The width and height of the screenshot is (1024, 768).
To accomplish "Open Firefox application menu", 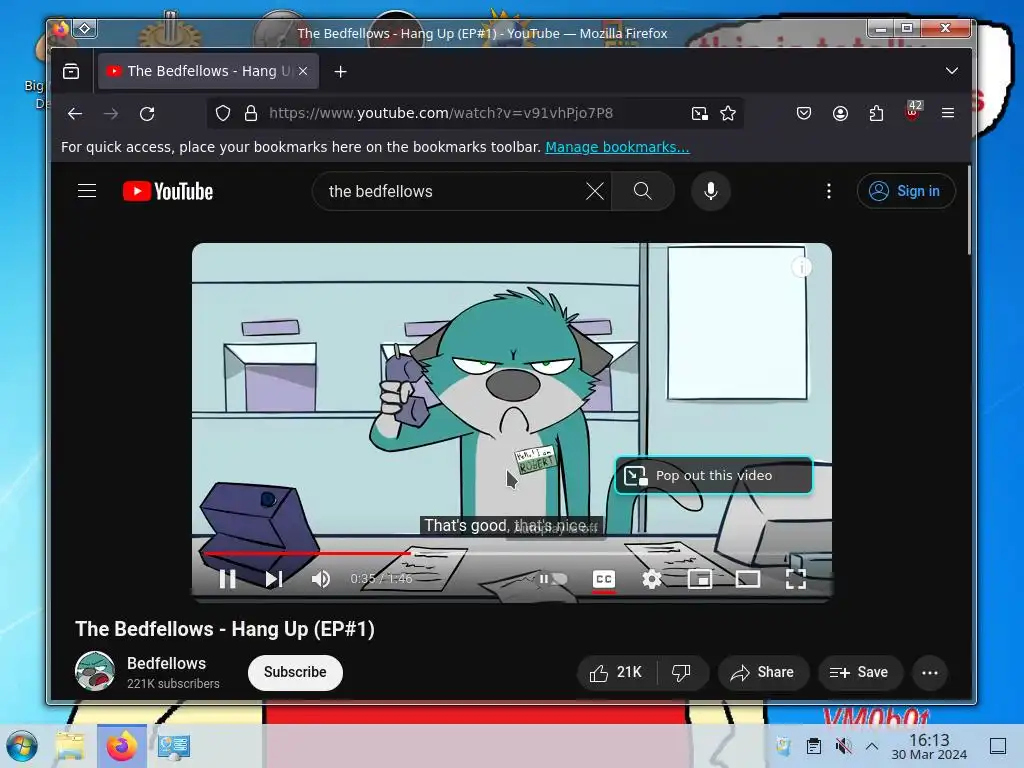I will pyautogui.click(x=948, y=113).
